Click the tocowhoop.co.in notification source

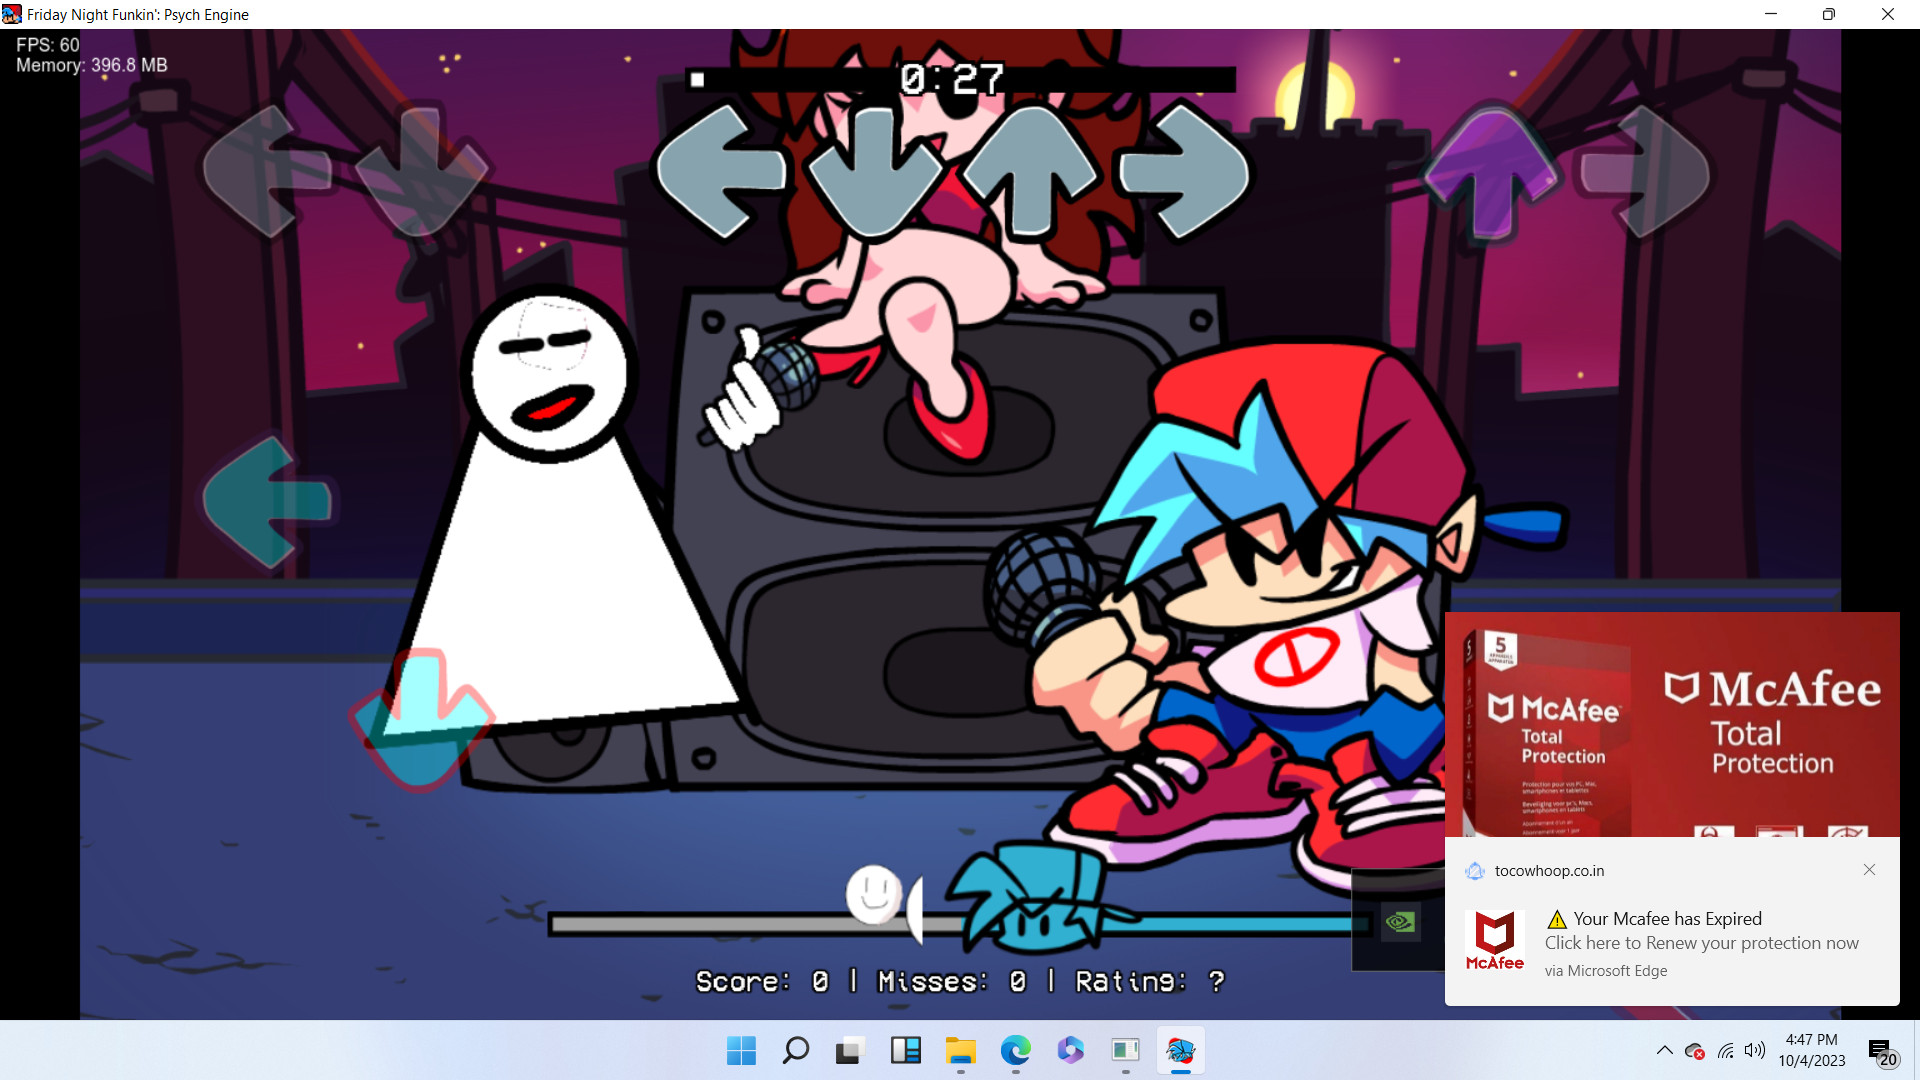click(1549, 871)
